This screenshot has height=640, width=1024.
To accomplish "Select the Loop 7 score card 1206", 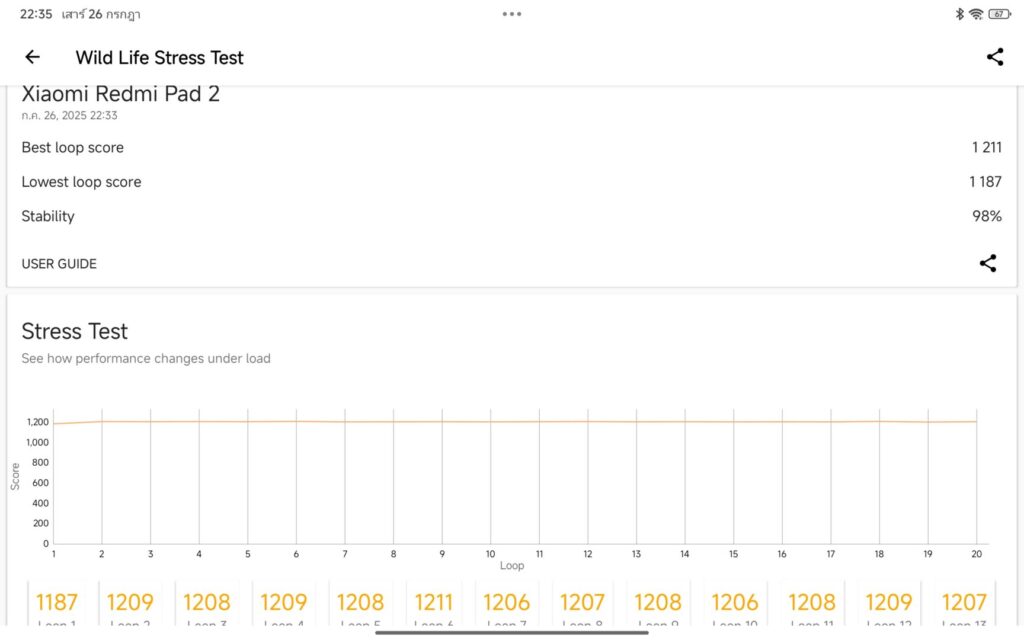I will click(x=507, y=604).
